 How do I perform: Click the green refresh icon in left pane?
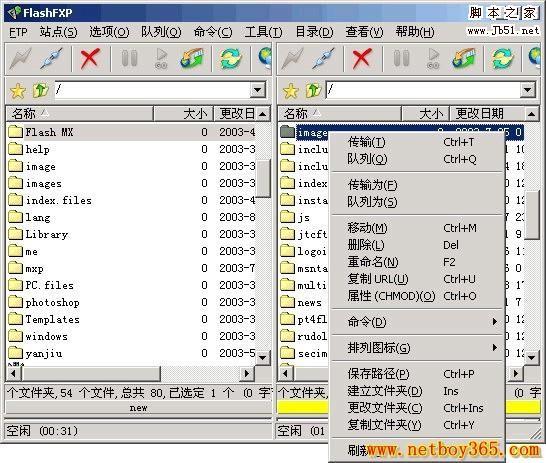pyautogui.click(x=231, y=58)
